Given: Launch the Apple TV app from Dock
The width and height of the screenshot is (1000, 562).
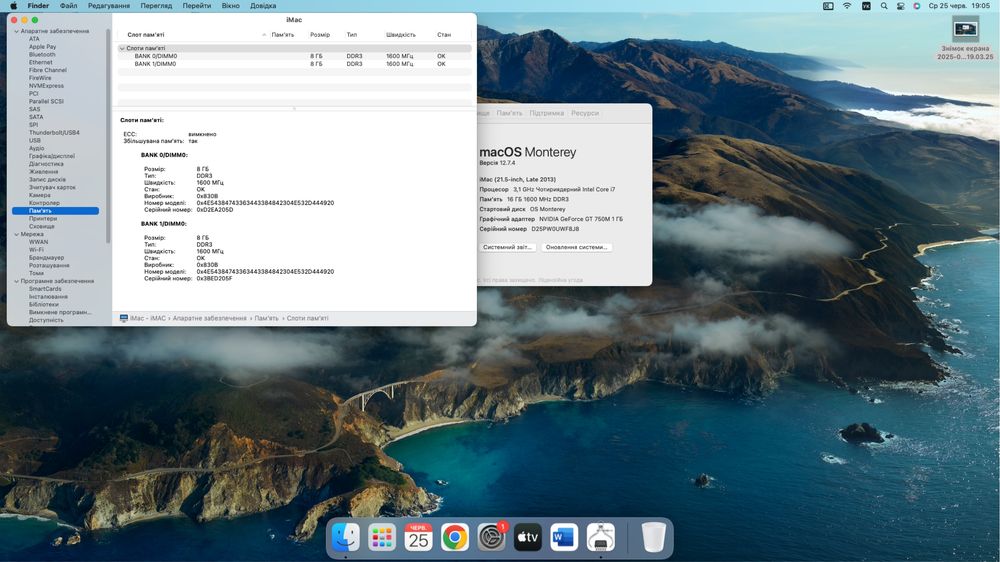Looking at the screenshot, I should point(527,537).
